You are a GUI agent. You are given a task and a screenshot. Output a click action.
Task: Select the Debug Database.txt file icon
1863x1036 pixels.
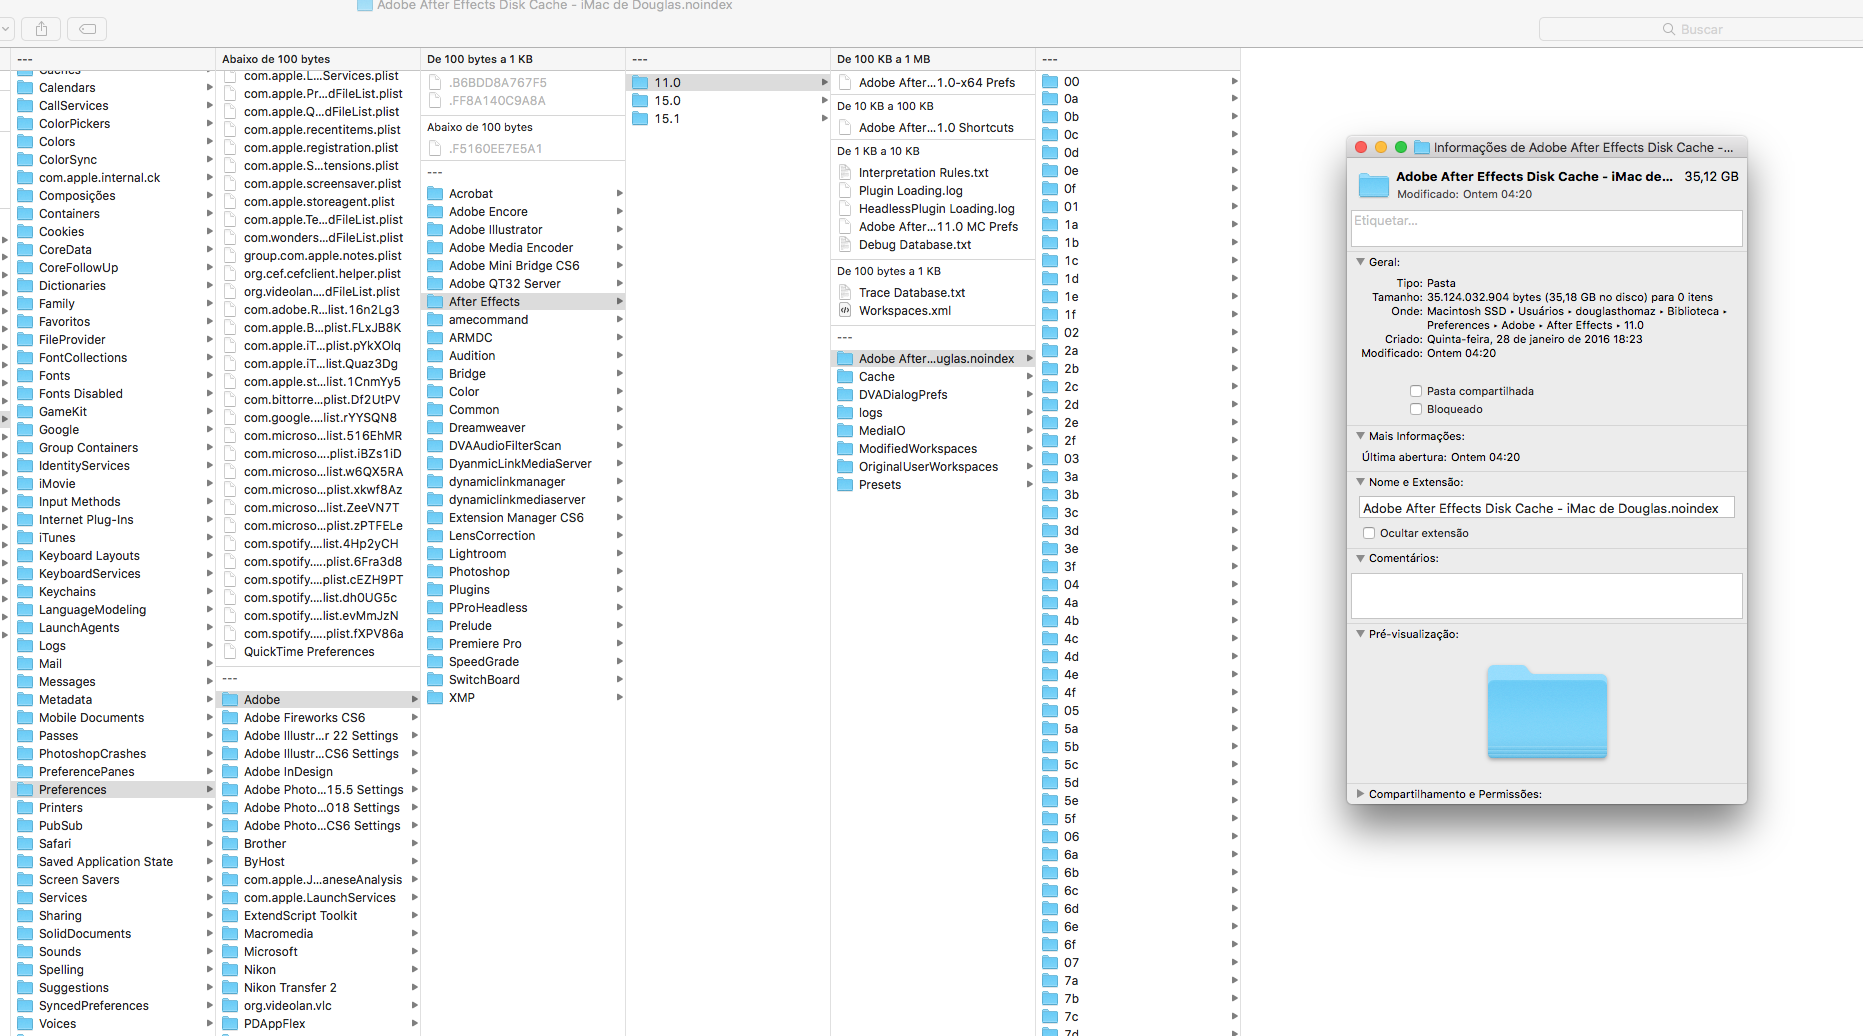click(845, 245)
